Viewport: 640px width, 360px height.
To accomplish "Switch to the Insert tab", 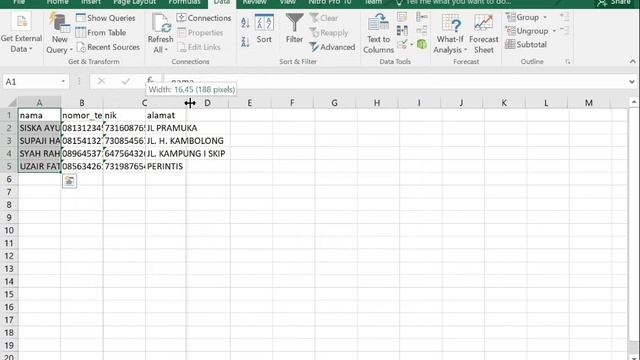I will point(91,2).
